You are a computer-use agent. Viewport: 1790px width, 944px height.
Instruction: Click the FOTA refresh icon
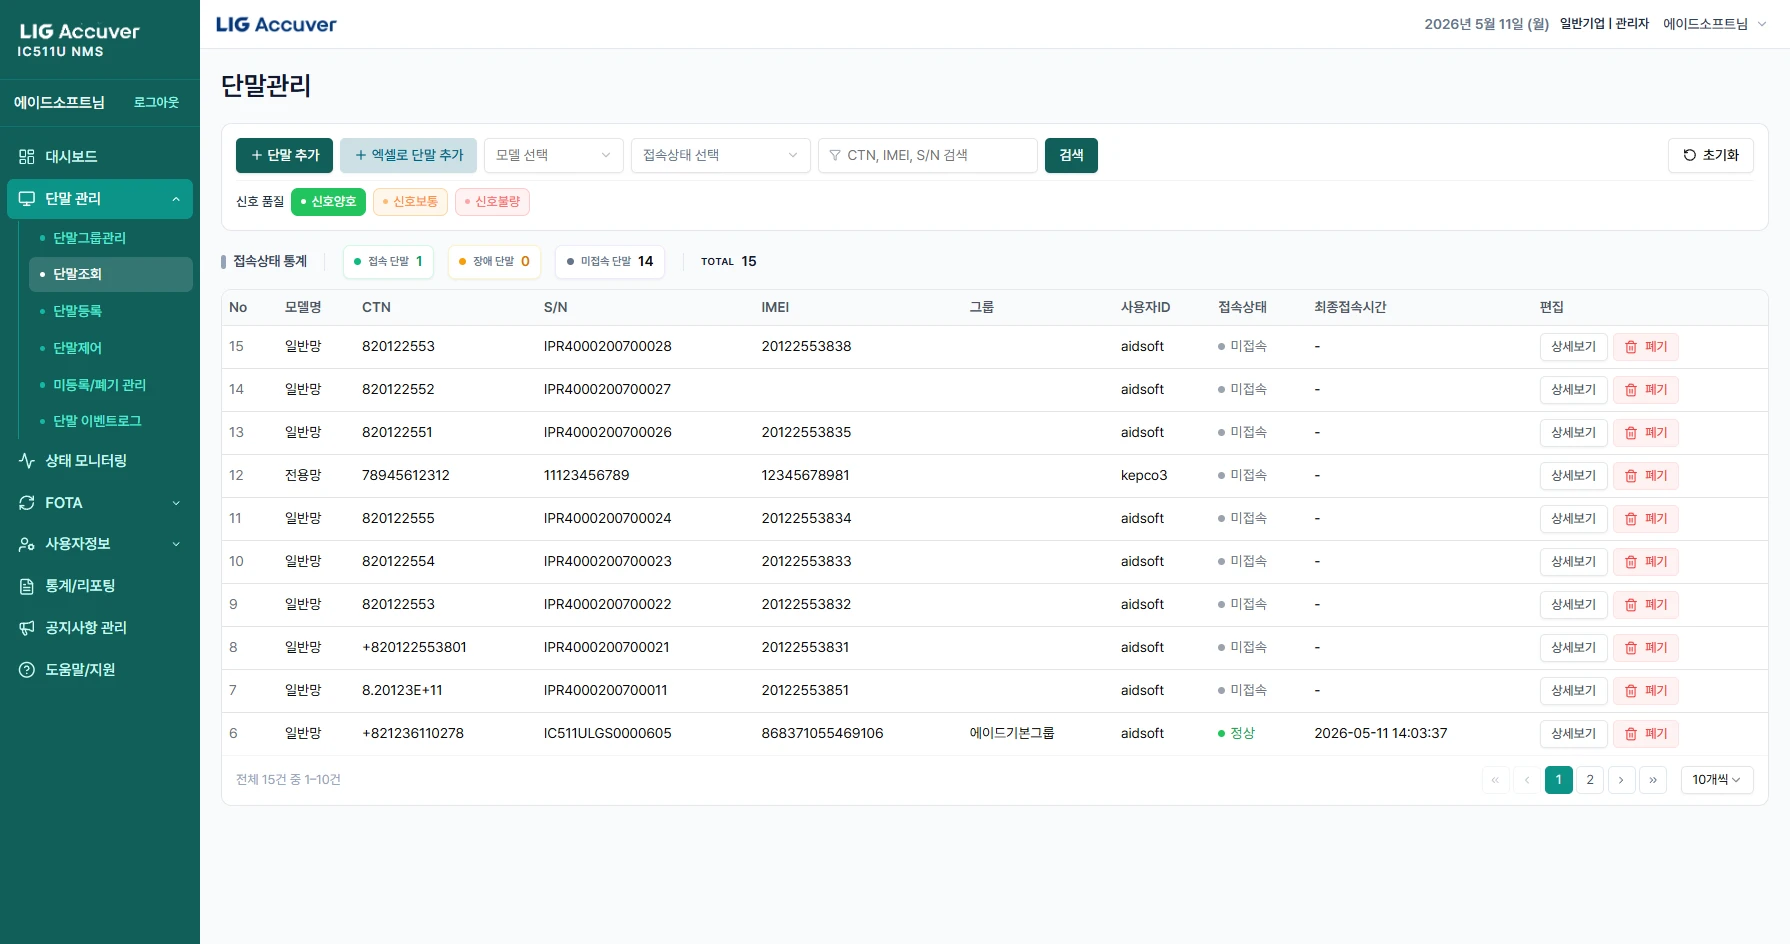27,503
